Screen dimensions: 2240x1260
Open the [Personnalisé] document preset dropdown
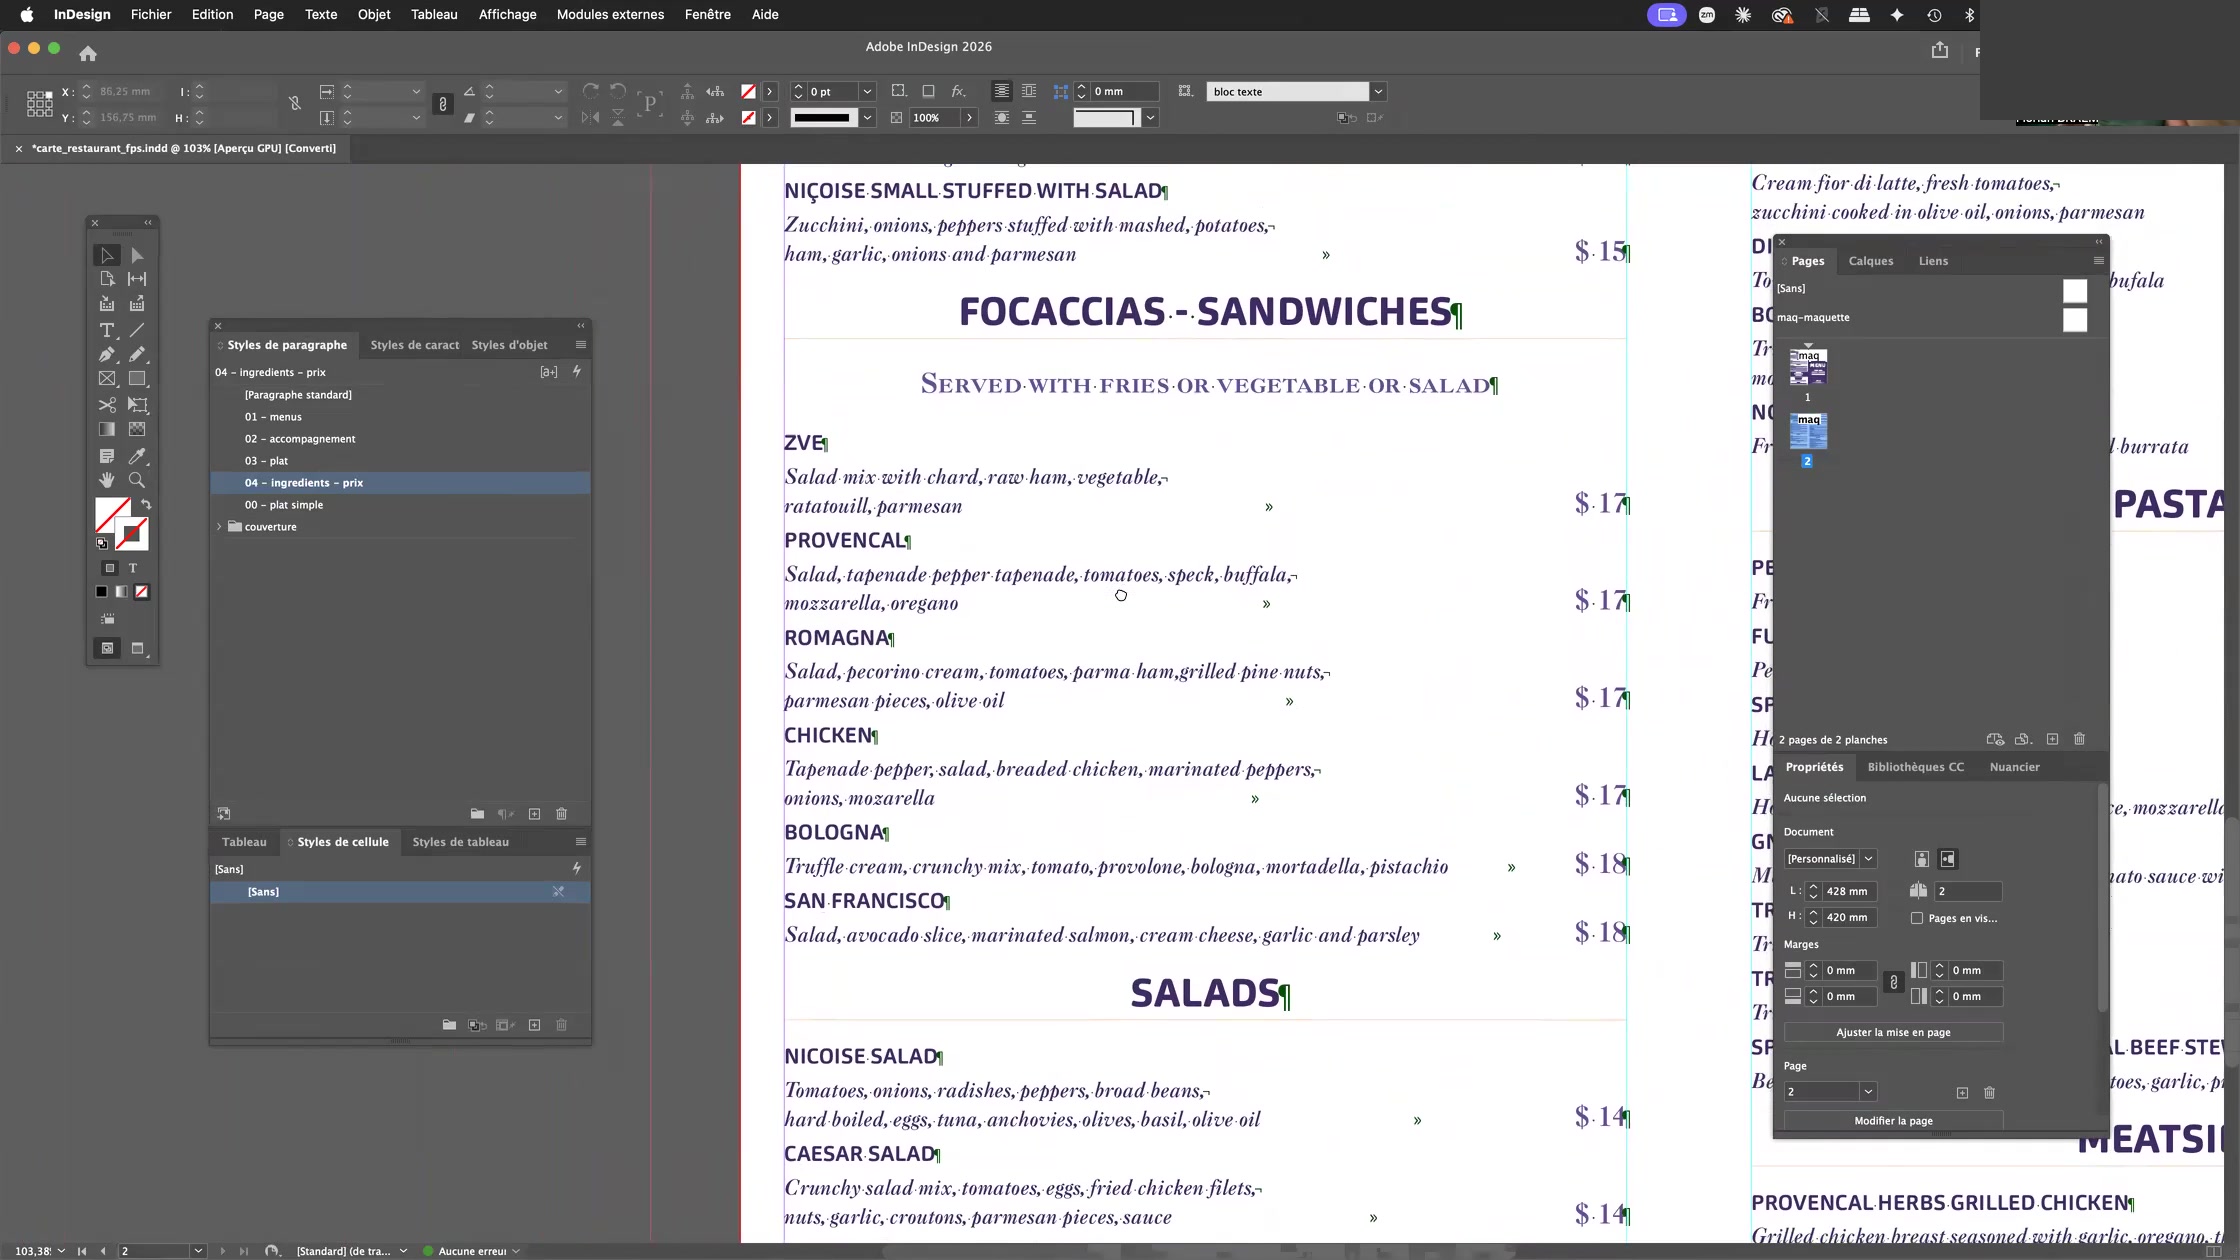(x=1868, y=859)
